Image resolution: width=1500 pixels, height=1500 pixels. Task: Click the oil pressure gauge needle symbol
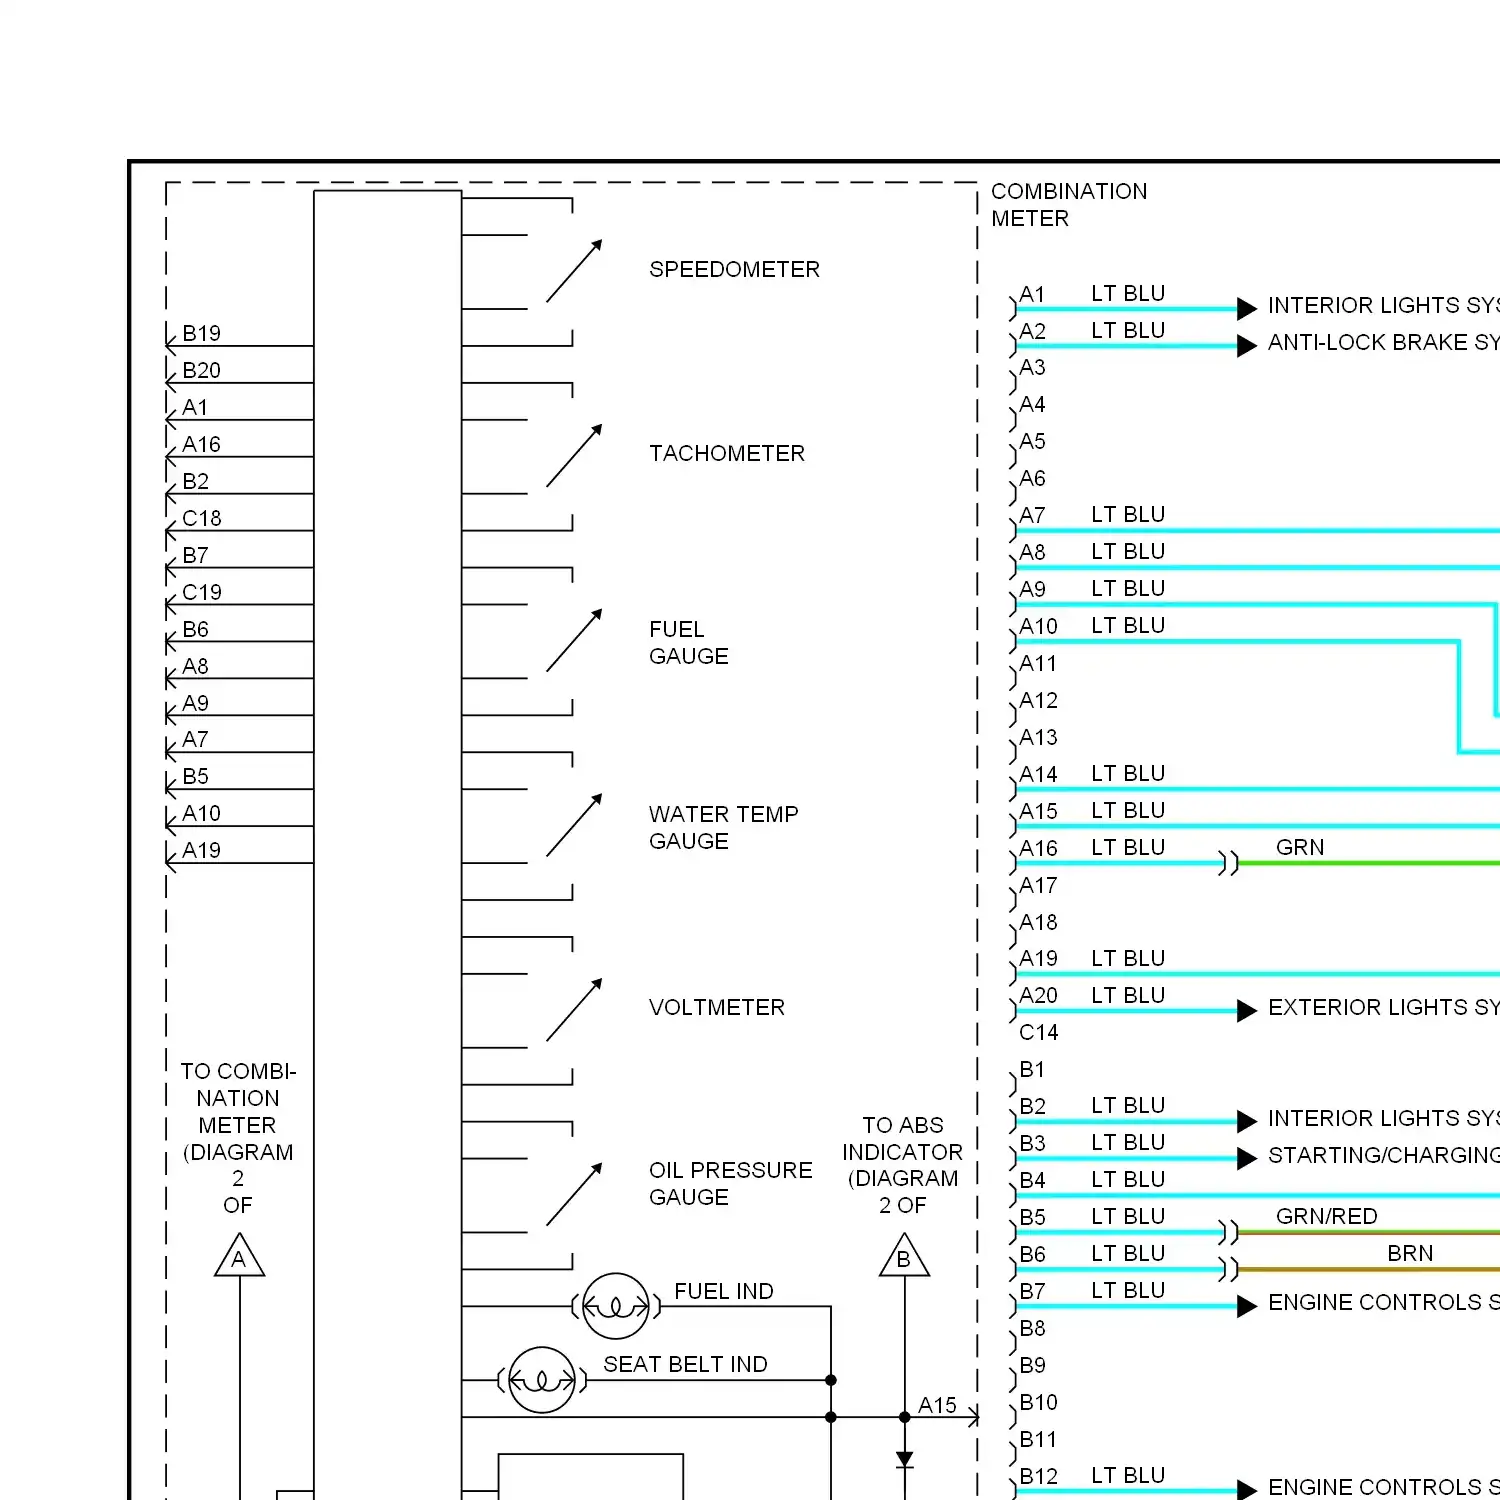tap(574, 1195)
